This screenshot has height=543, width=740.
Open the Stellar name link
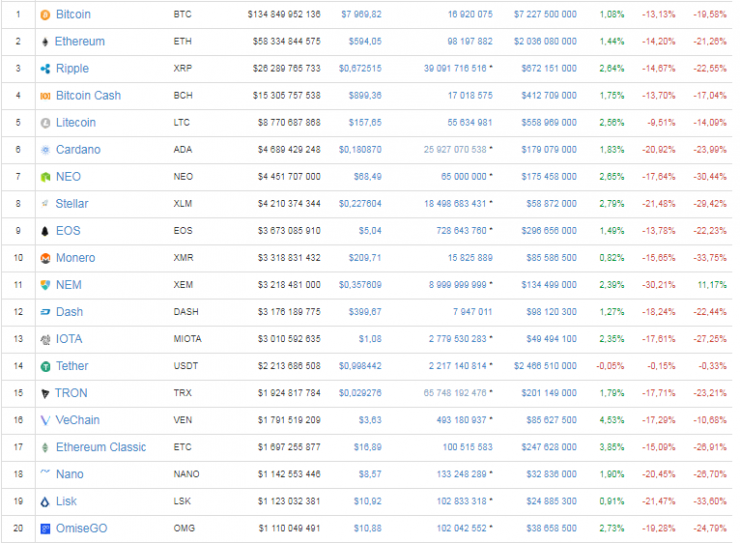[72, 204]
